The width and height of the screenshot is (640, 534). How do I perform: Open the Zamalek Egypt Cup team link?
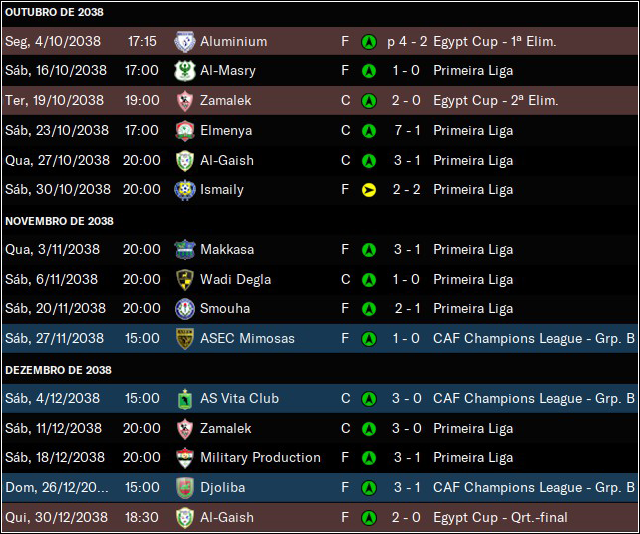point(225,100)
